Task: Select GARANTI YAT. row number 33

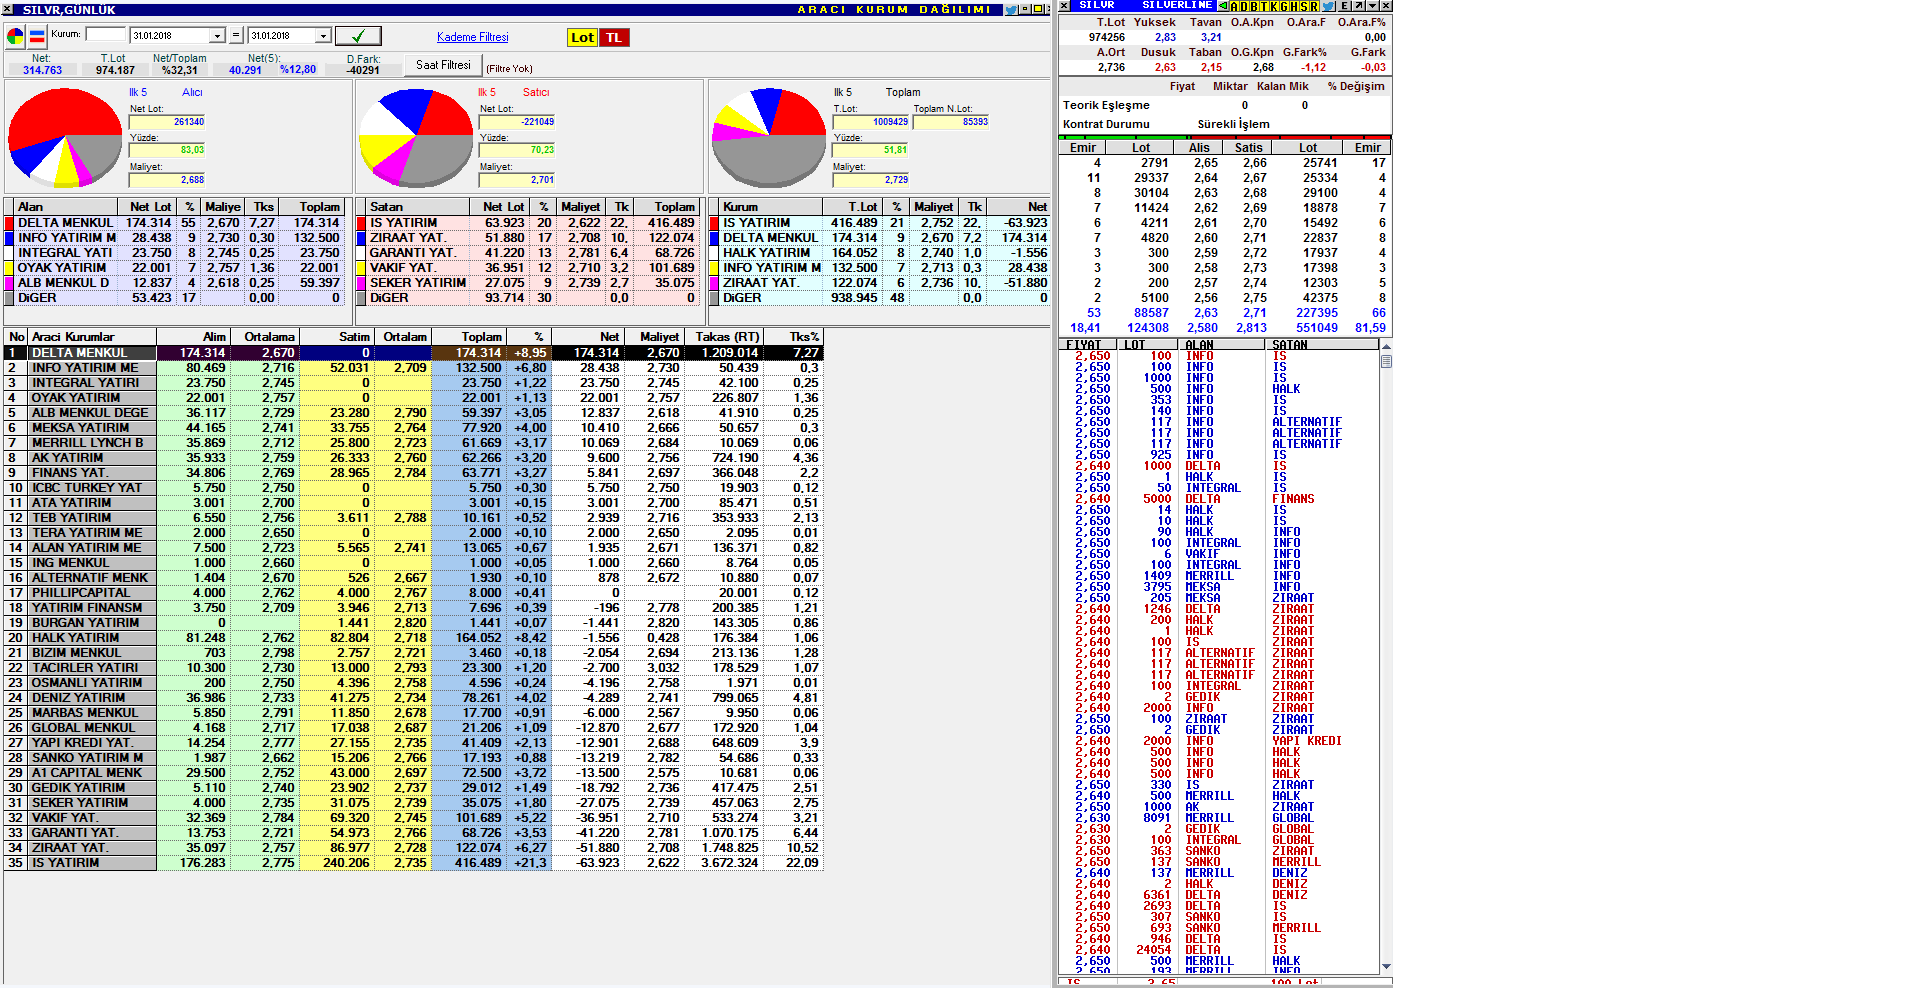Action: coord(414,833)
